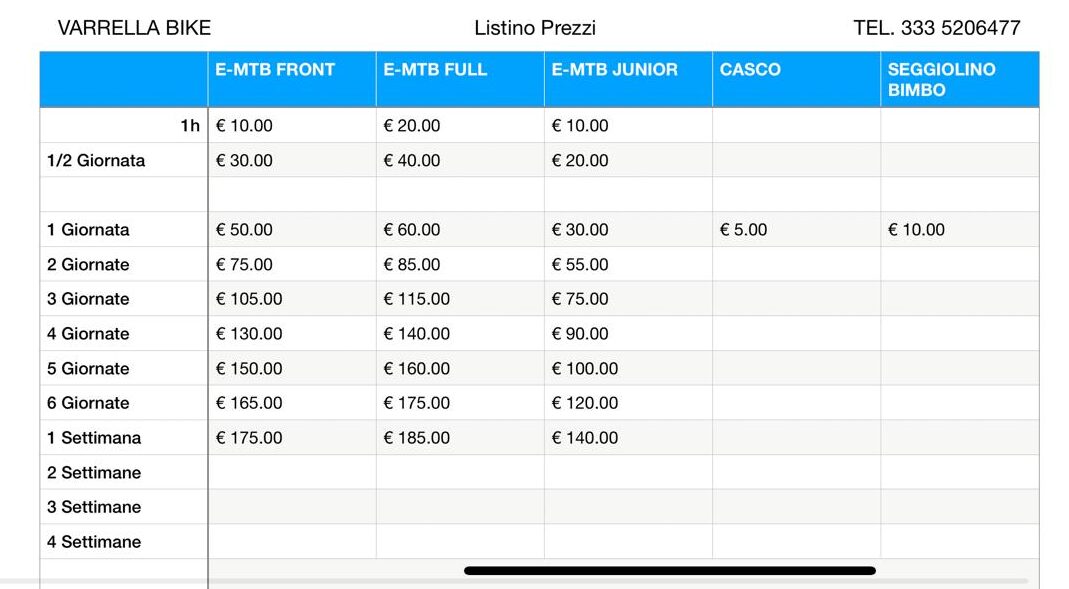Select E-MTB FRONT price for 1 Settimana
Screen dimensions: 1069x589
tap(249, 438)
